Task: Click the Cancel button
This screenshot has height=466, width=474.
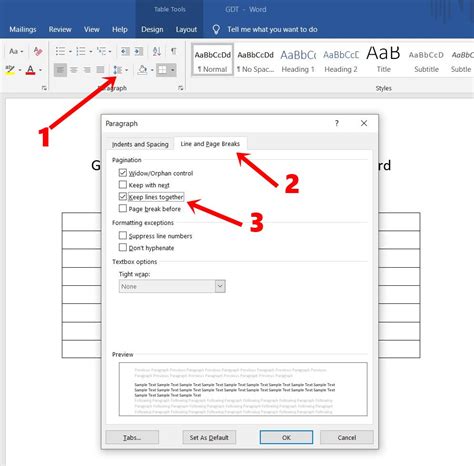Action: (x=347, y=437)
